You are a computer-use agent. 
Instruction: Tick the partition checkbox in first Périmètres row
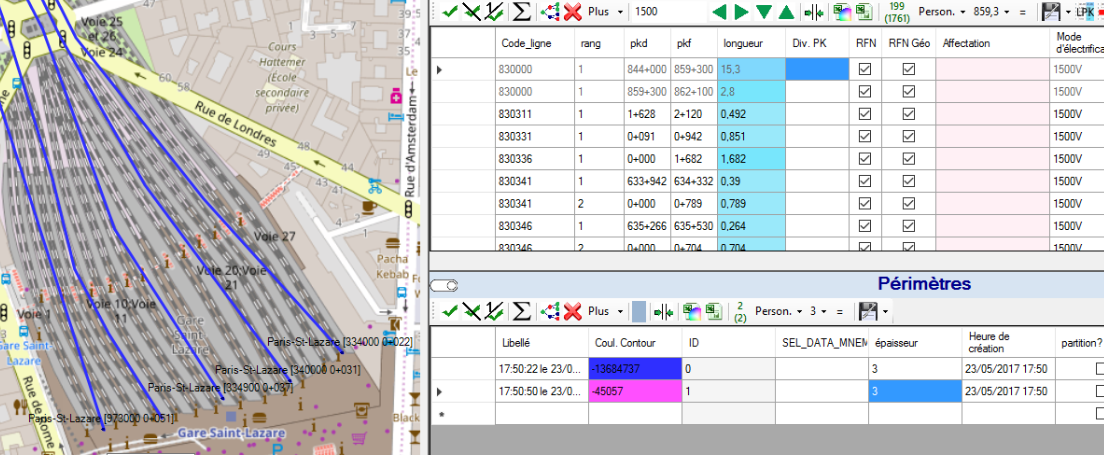click(1100, 369)
